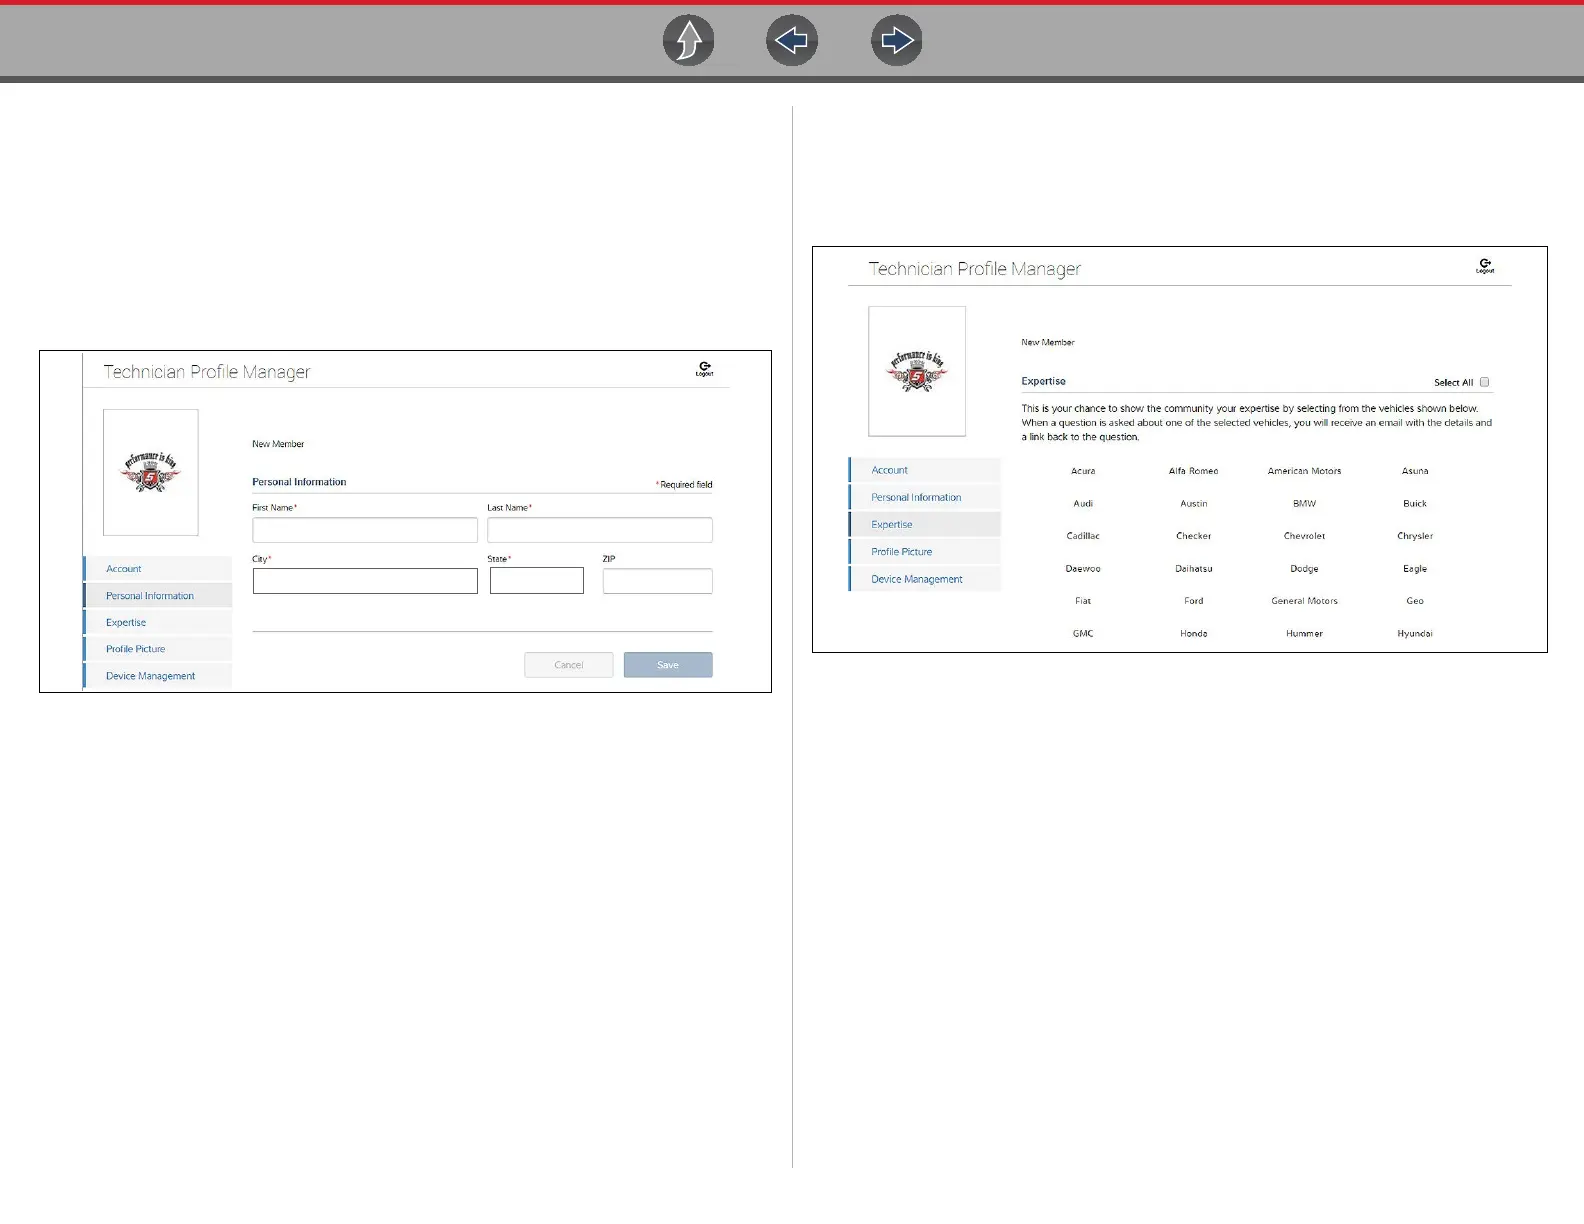Click Logout icon in left profile manager
Viewport: 1584px width, 1224px height.
tap(705, 369)
